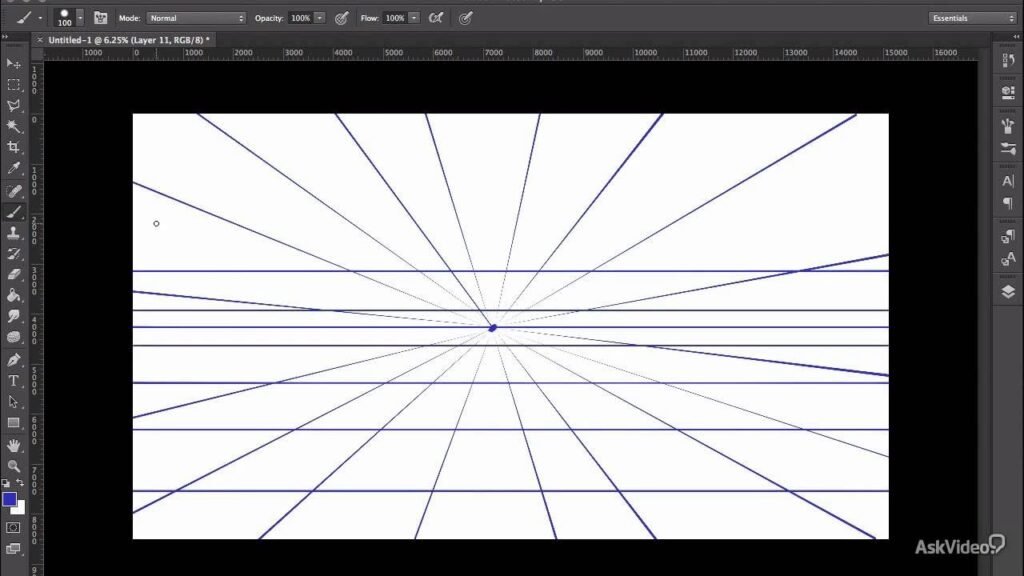The width and height of the screenshot is (1024, 576).
Task: Open the Brush Preset picker arrow
Action: coord(80,18)
